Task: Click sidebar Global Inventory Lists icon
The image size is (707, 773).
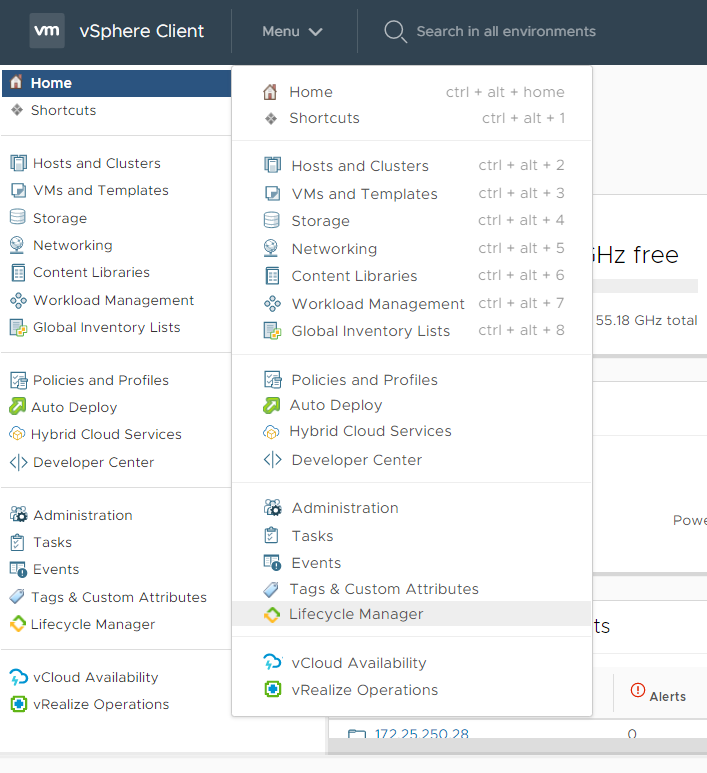Action: click(18, 328)
